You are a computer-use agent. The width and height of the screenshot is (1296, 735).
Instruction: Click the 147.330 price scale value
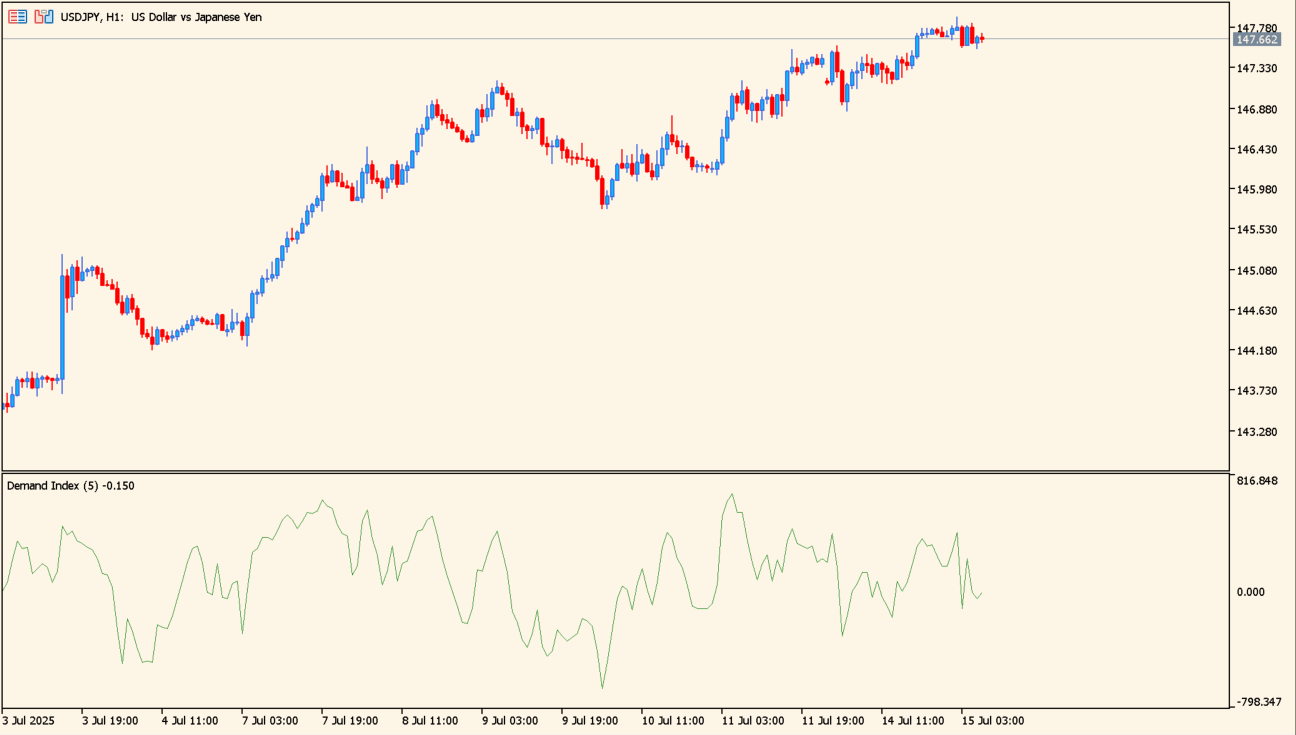coord(1257,68)
